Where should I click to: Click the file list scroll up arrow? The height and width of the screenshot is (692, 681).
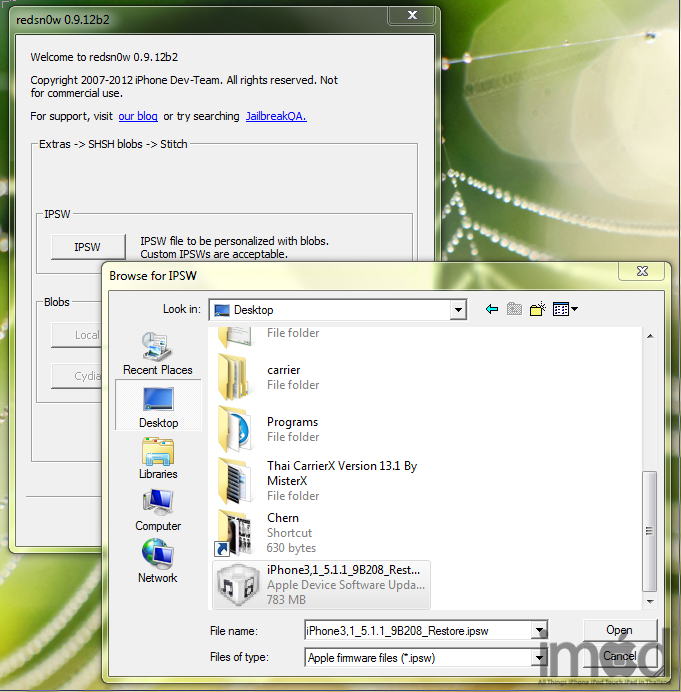650,336
